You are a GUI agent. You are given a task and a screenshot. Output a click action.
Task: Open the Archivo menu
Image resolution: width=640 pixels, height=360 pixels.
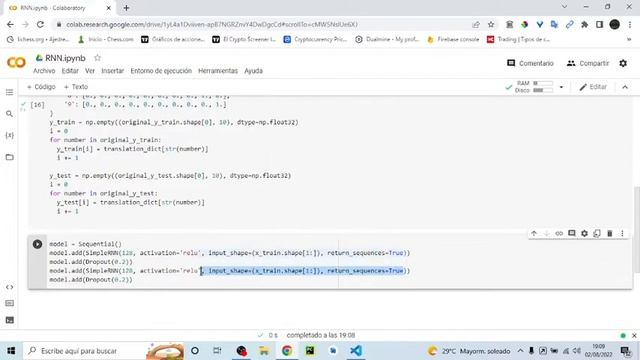(x=44, y=71)
